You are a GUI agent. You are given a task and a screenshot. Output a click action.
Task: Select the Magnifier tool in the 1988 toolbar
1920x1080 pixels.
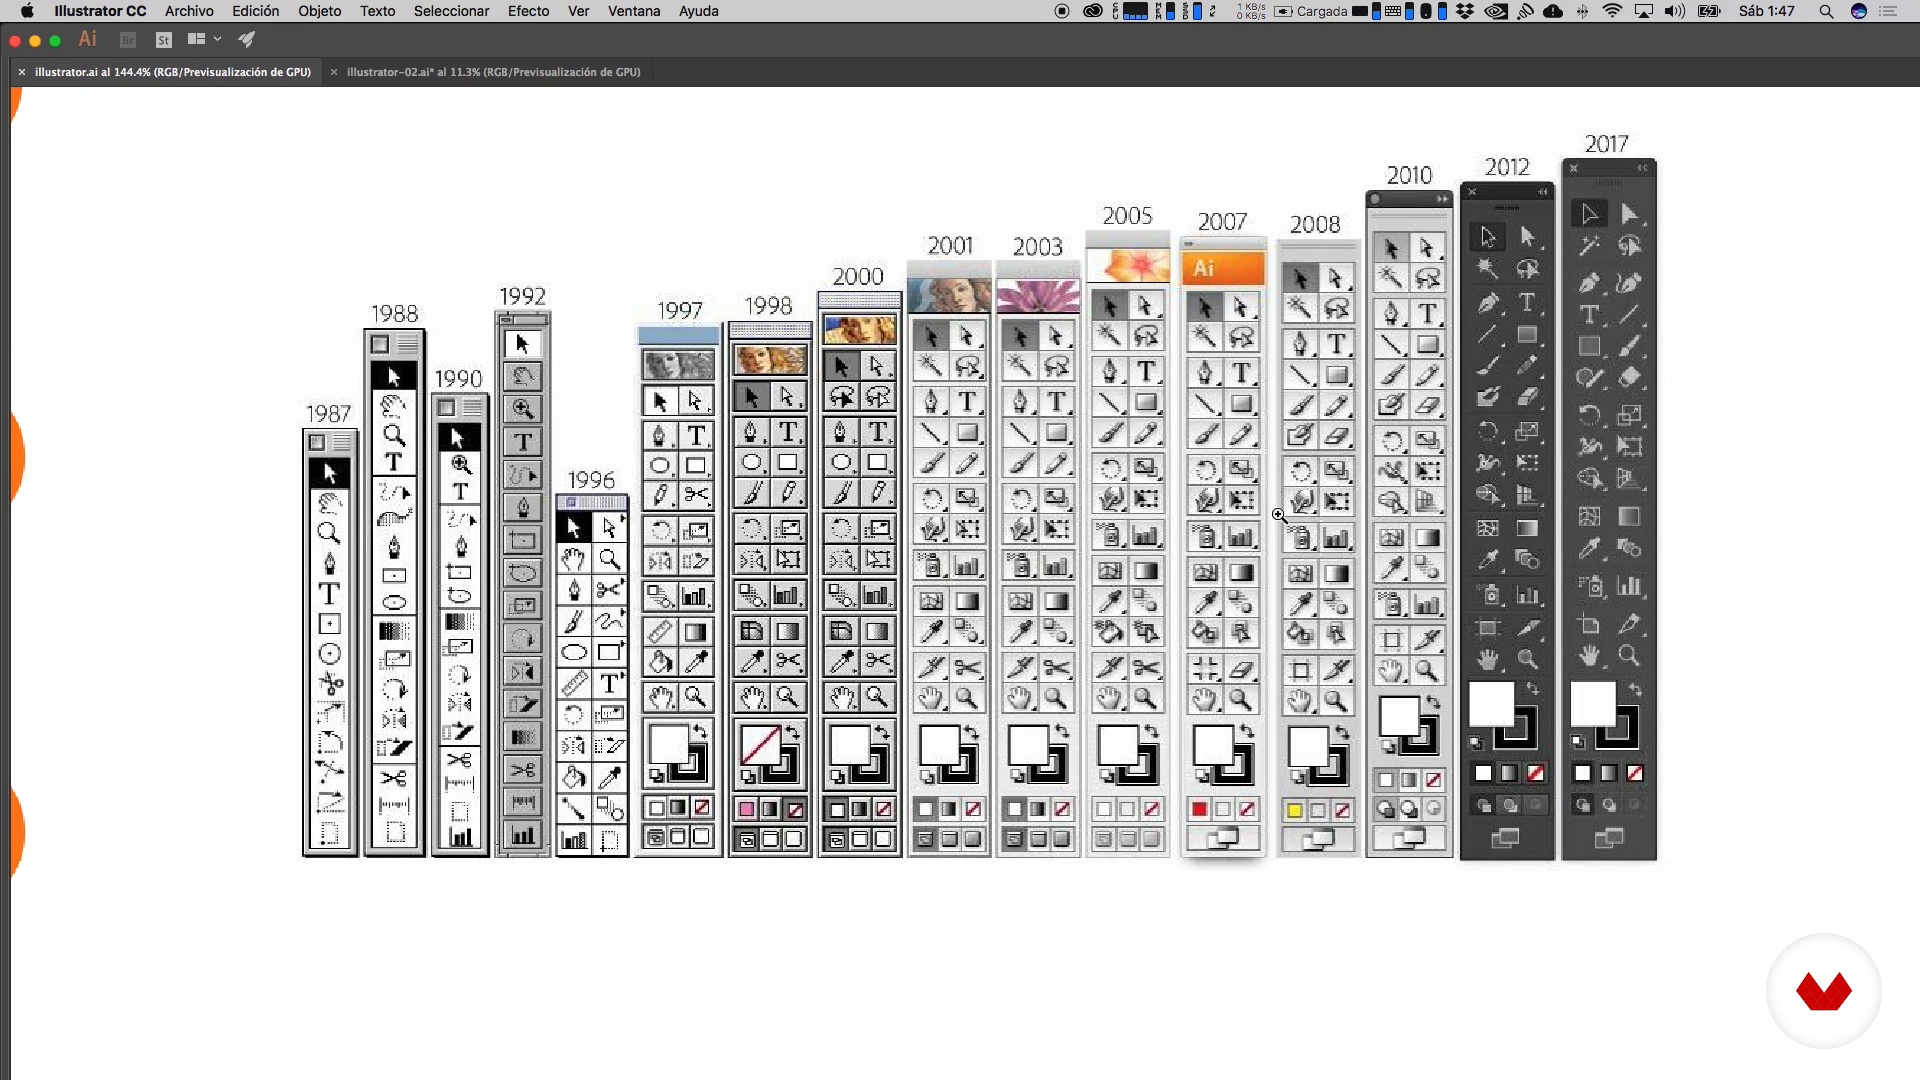point(394,435)
